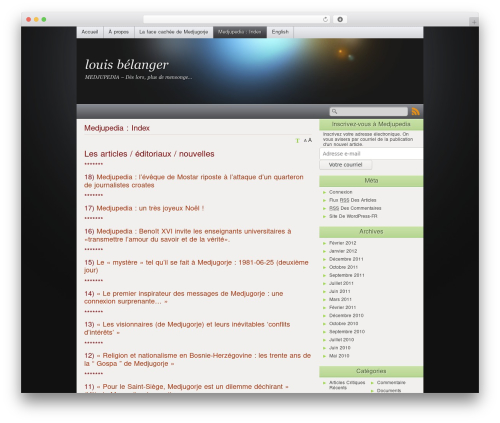Click the browser address bar

point(237,19)
